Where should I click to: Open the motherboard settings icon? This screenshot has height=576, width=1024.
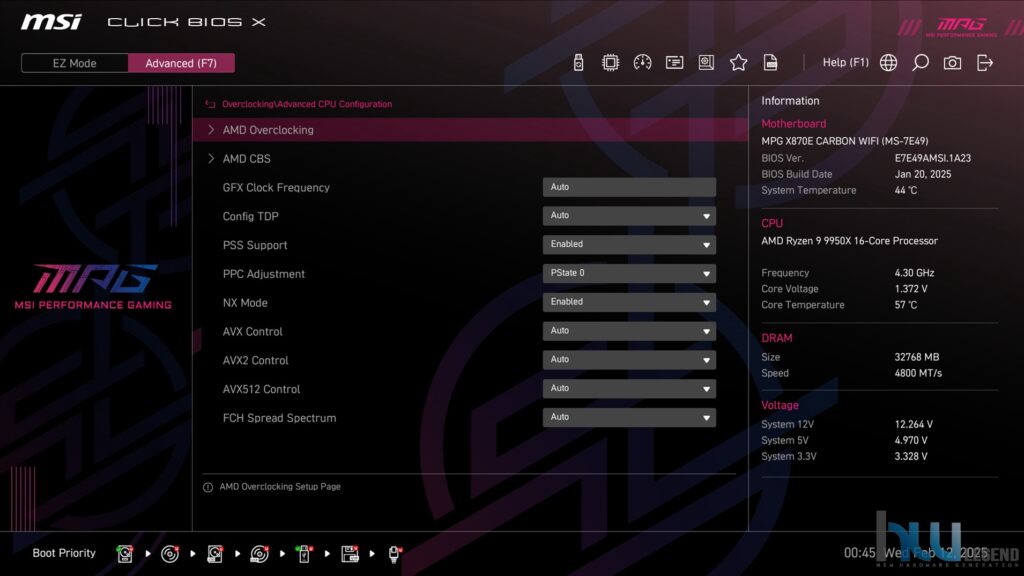pyautogui.click(x=706, y=63)
